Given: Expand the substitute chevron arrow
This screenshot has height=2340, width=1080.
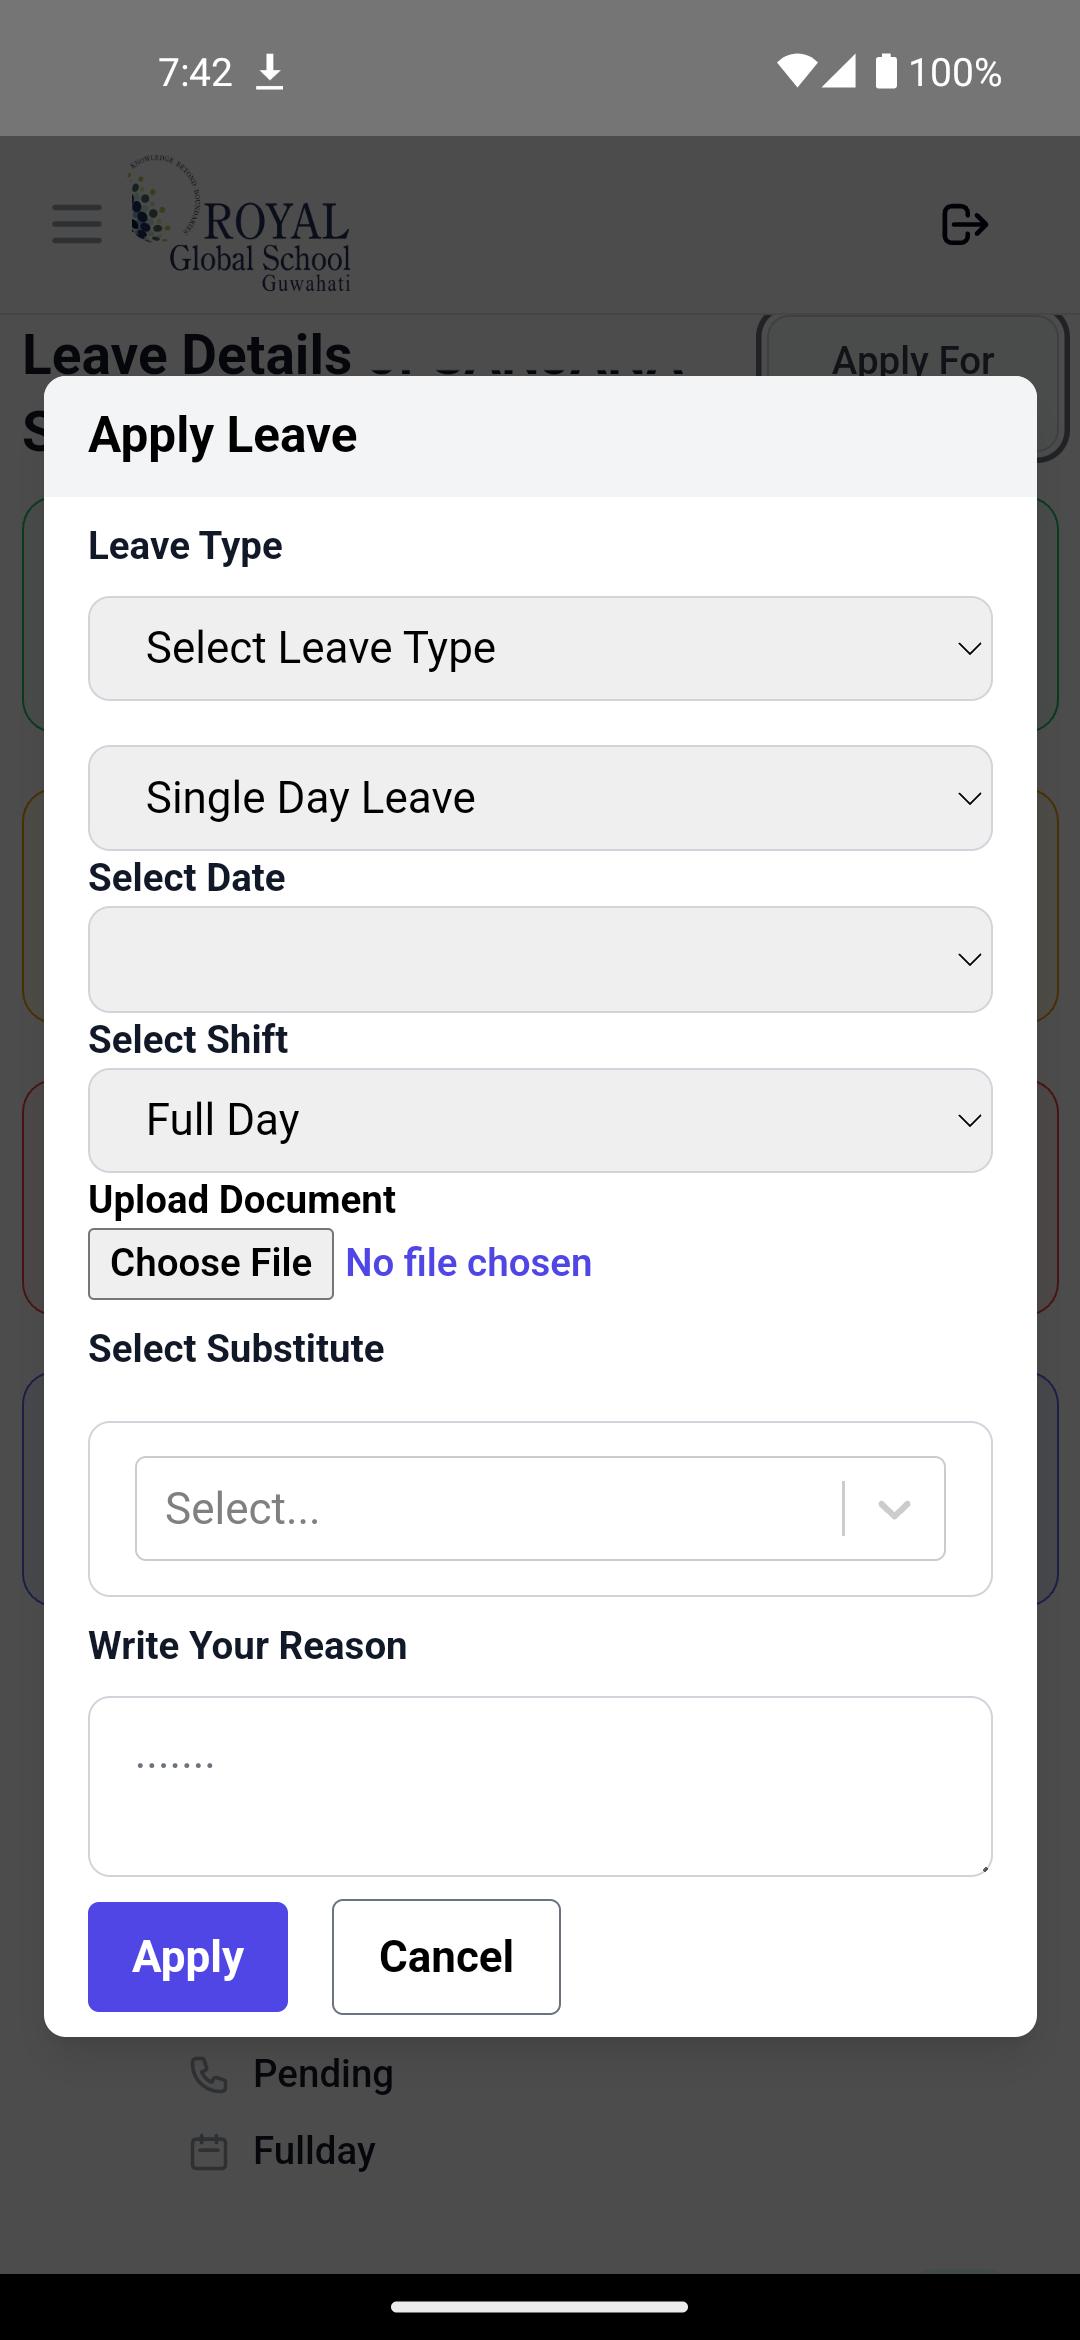Looking at the screenshot, I should pos(894,1509).
